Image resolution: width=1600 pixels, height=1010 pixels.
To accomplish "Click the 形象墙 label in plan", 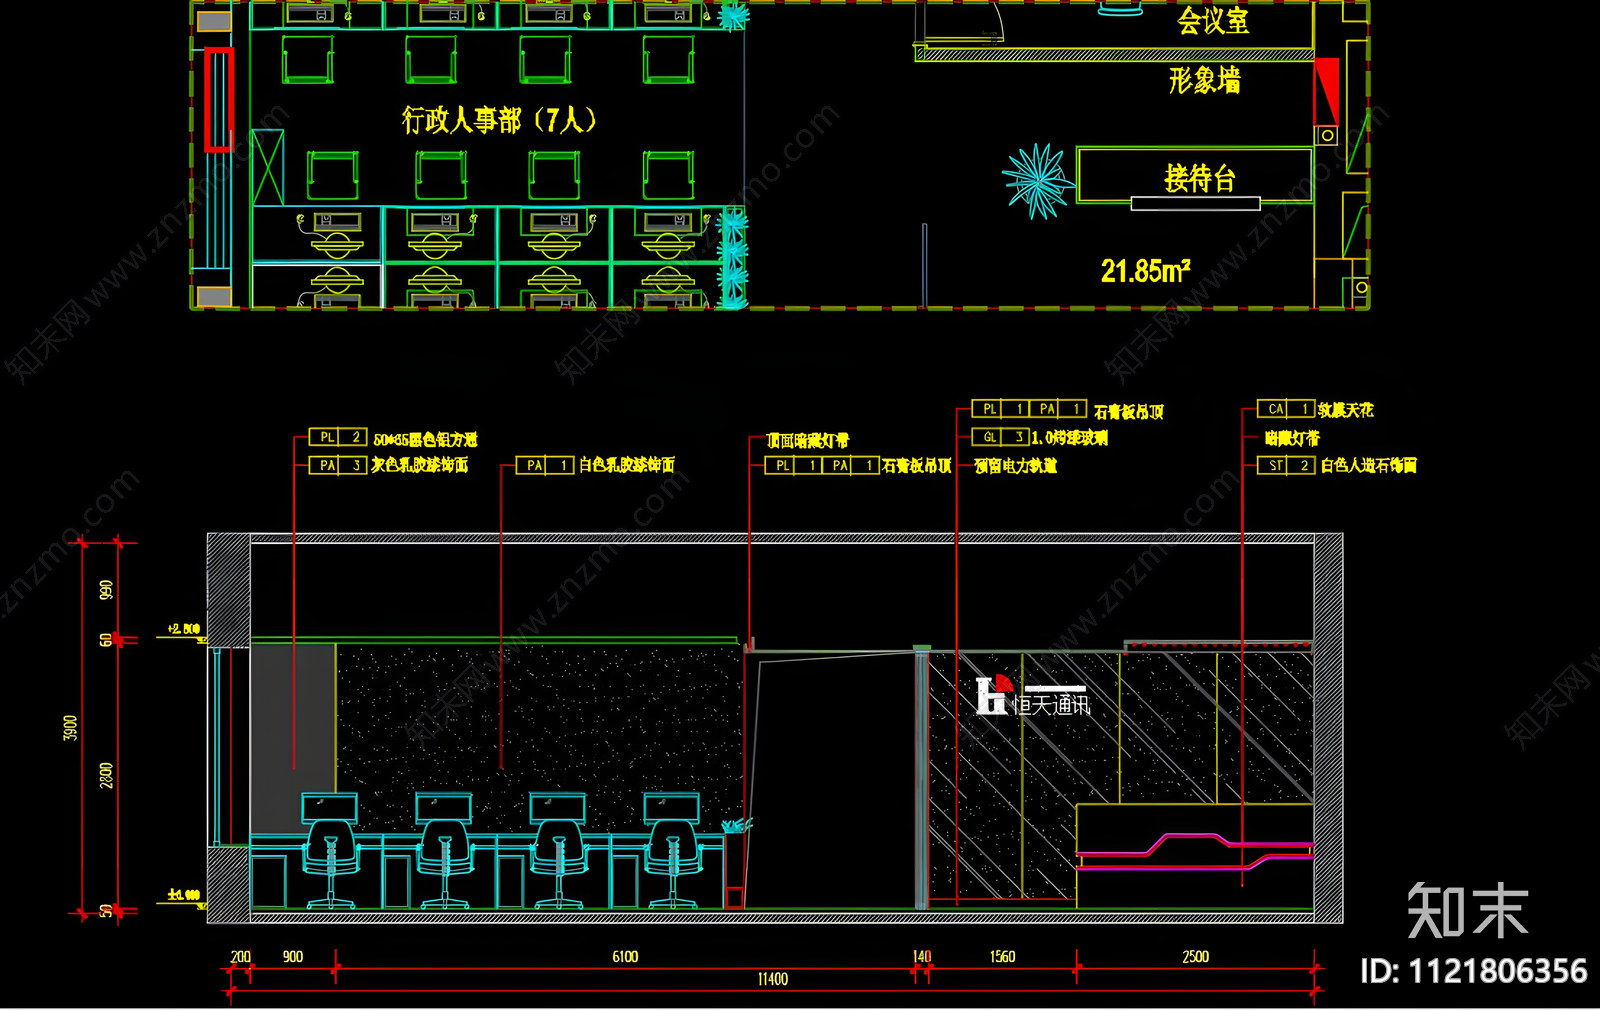I will 1205,80.
